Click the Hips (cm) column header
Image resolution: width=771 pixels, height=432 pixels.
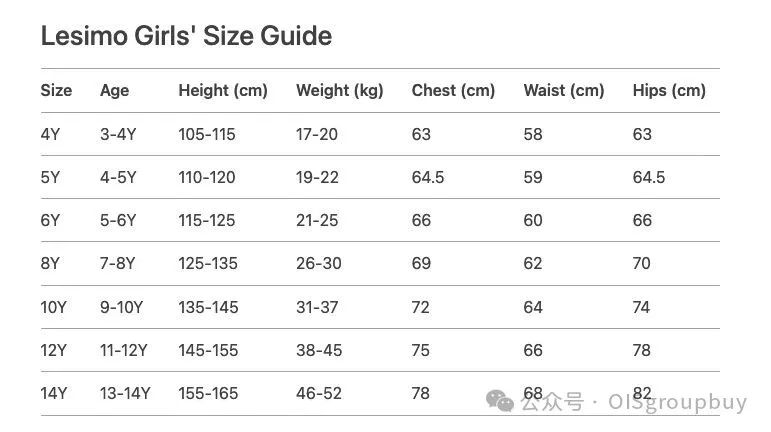[x=669, y=90]
